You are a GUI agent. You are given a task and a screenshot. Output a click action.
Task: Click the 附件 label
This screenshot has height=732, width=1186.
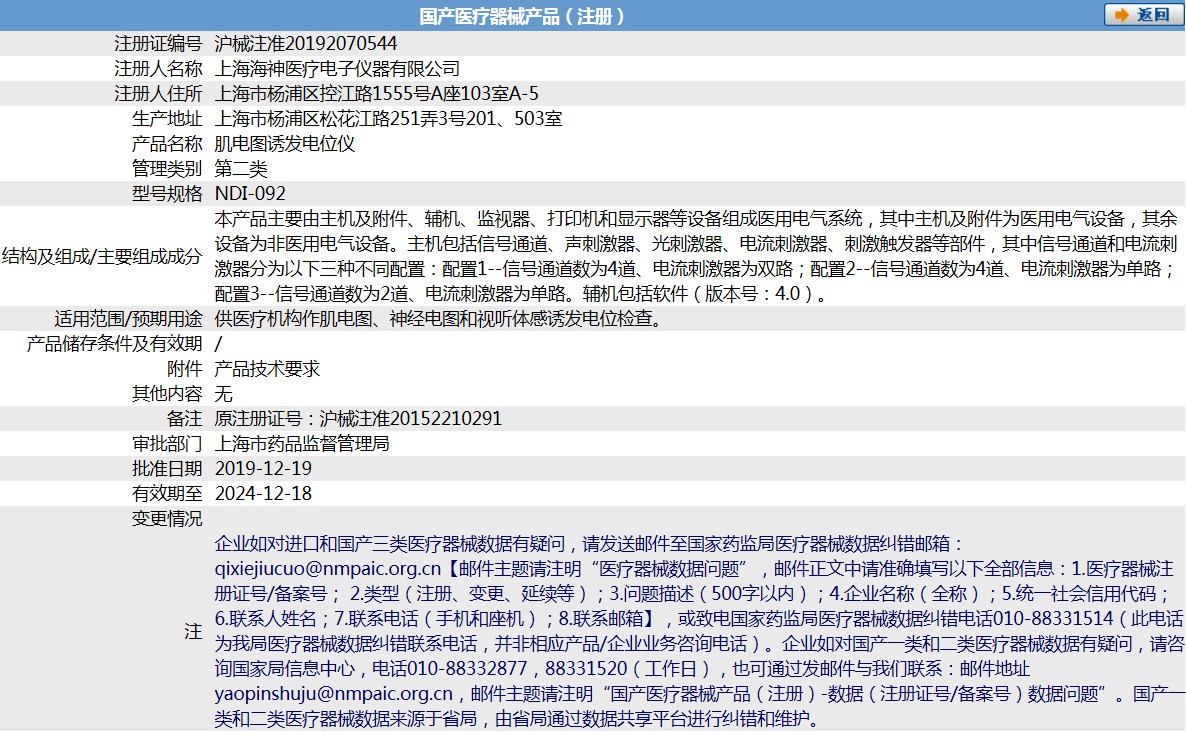click(185, 368)
